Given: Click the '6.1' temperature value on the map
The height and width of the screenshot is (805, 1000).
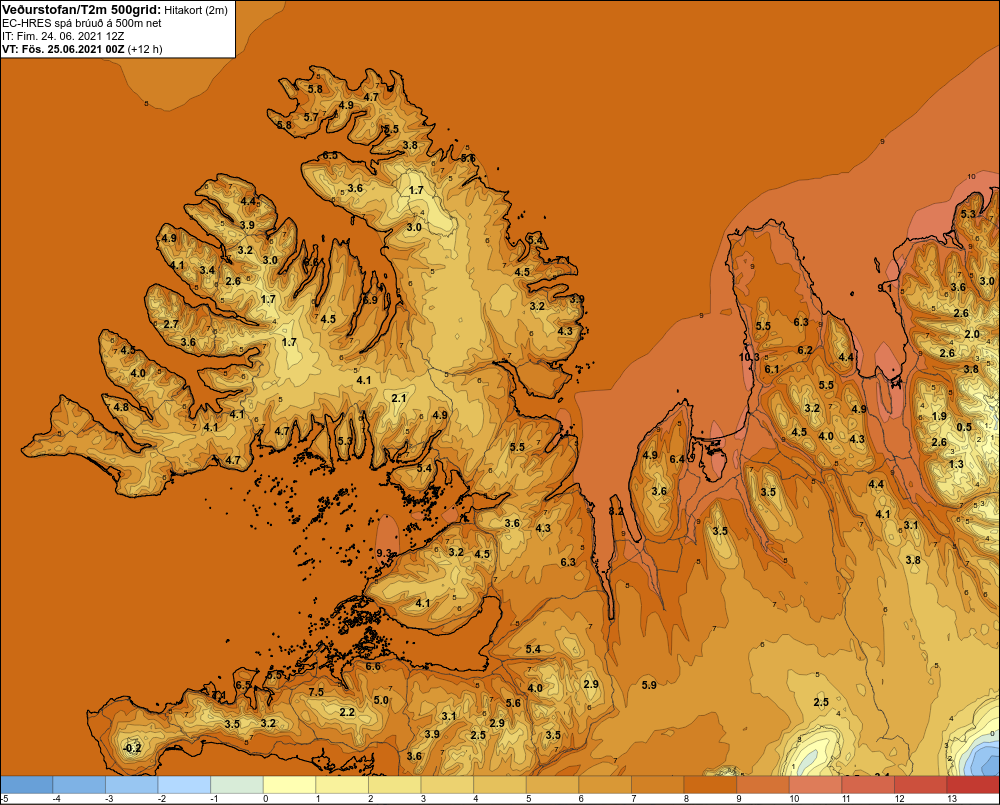Looking at the screenshot, I should point(772,369).
